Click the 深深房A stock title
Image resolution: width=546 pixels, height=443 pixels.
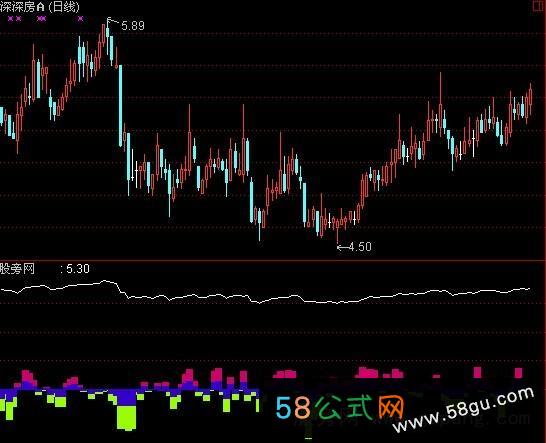(x=23, y=7)
